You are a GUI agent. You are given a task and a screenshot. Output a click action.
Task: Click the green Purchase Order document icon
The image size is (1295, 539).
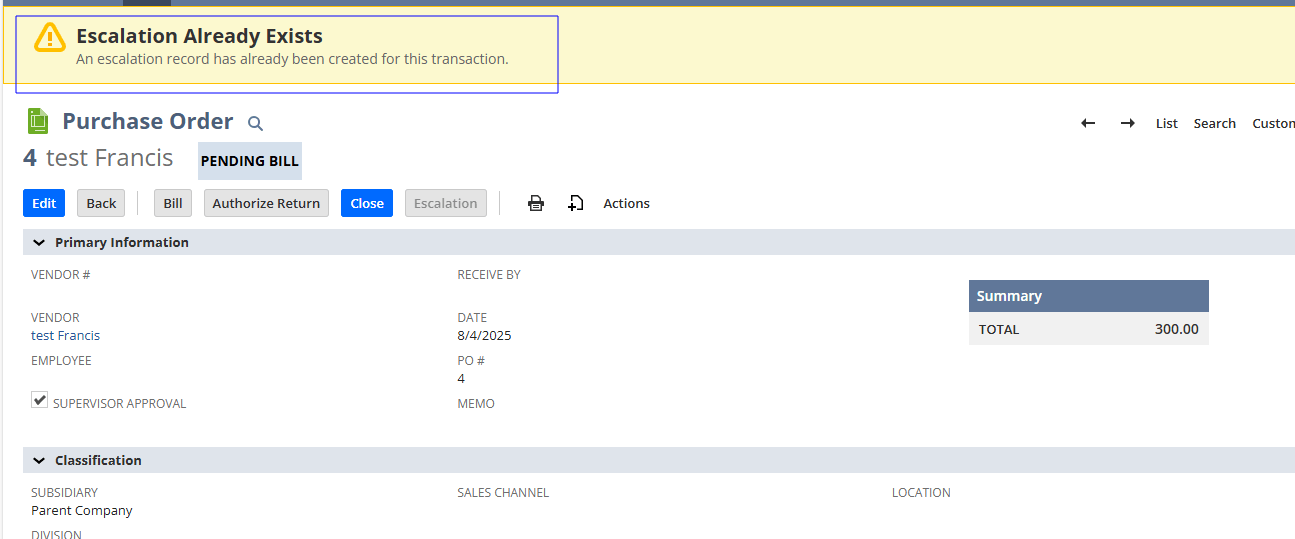[38, 121]
